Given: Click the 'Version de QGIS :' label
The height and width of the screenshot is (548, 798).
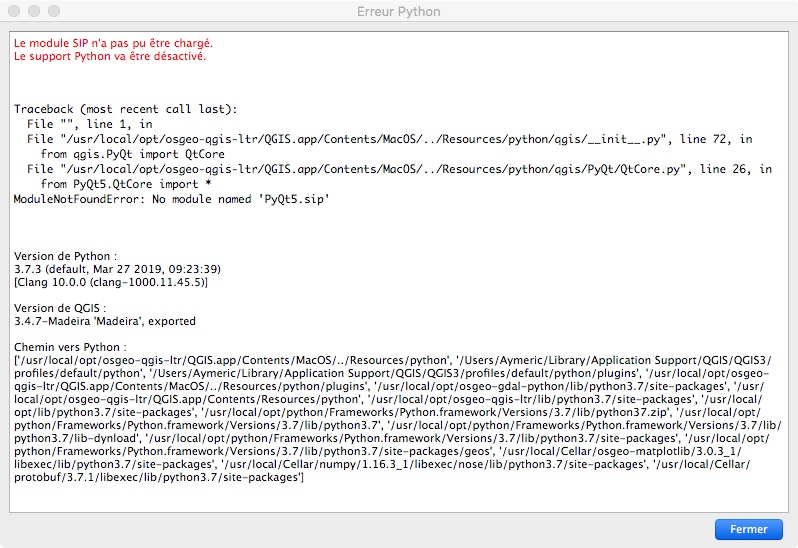Looking at the screenshot, I should click(60, 308).
